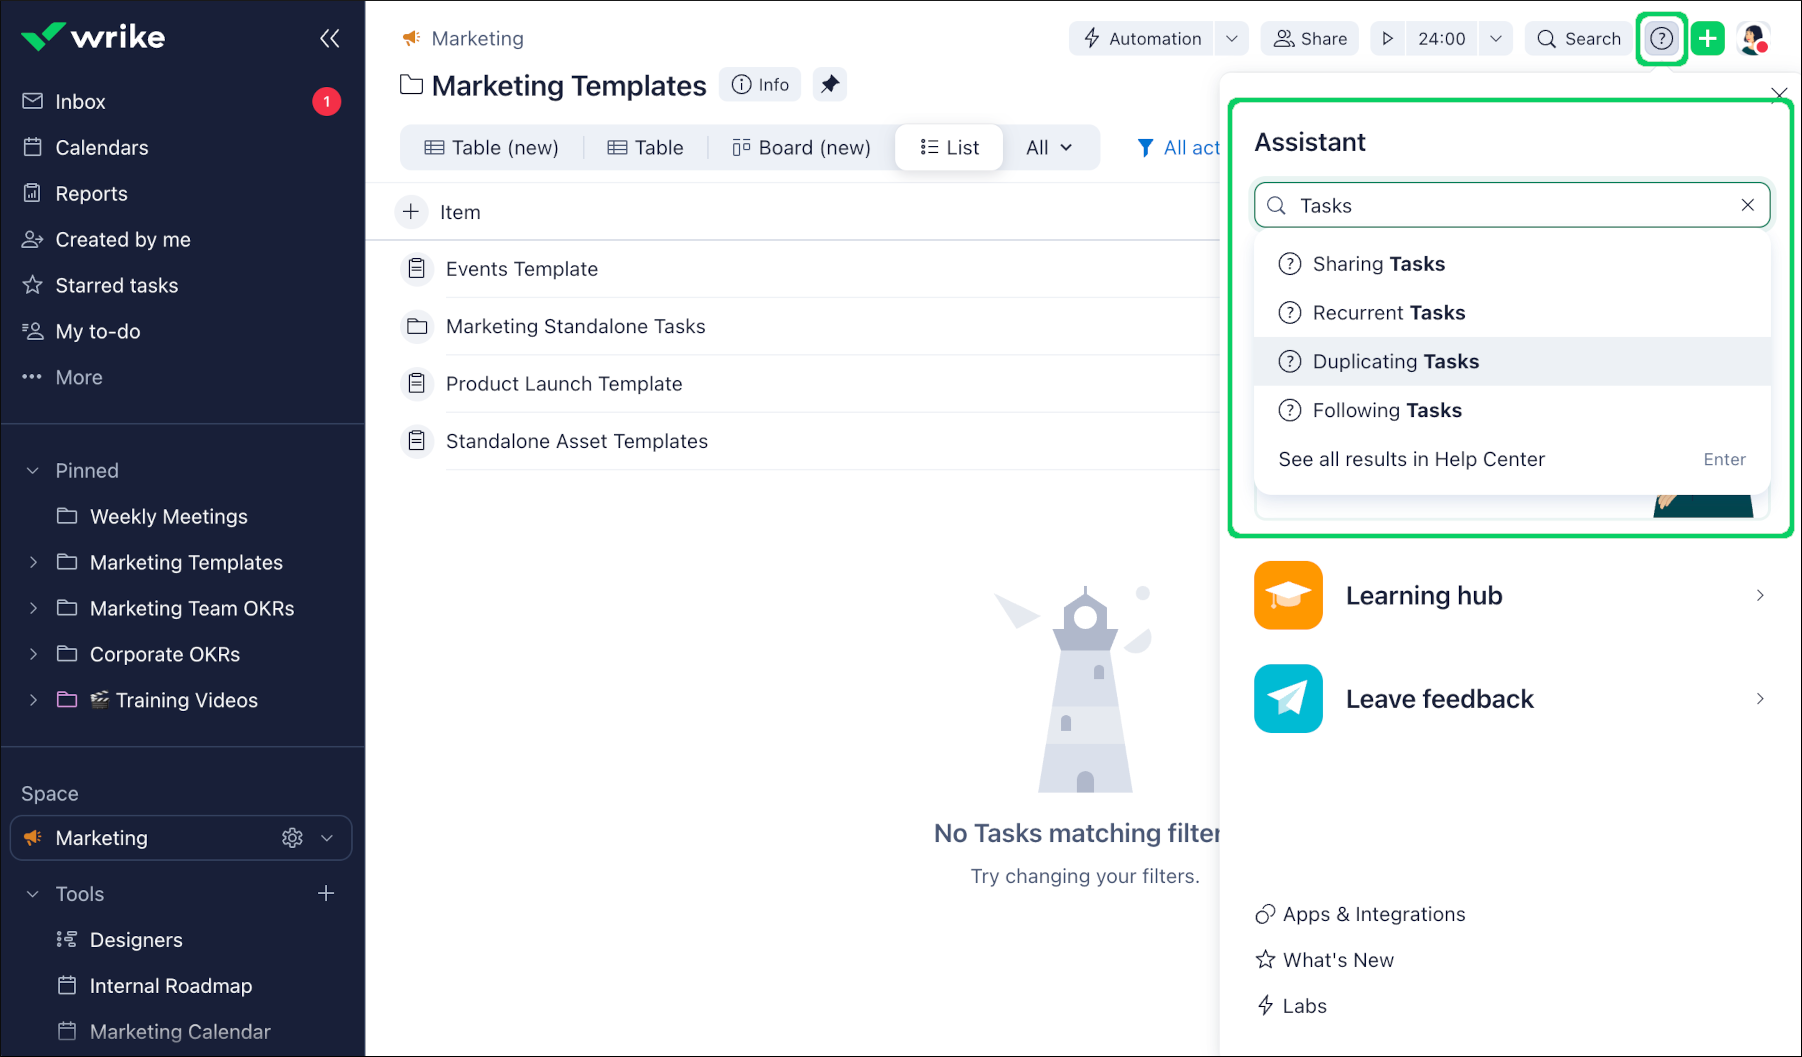Switch to Table (new) view
Image resolution: width=1802 pixels, height=1057 pixels.
(491, 148)
